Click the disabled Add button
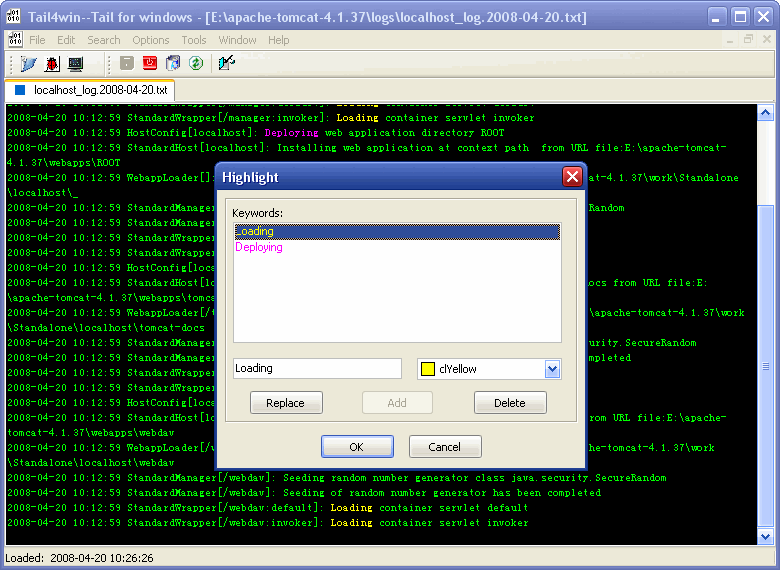This screenshot has height=570, width=780. click(x=397, y=403)
